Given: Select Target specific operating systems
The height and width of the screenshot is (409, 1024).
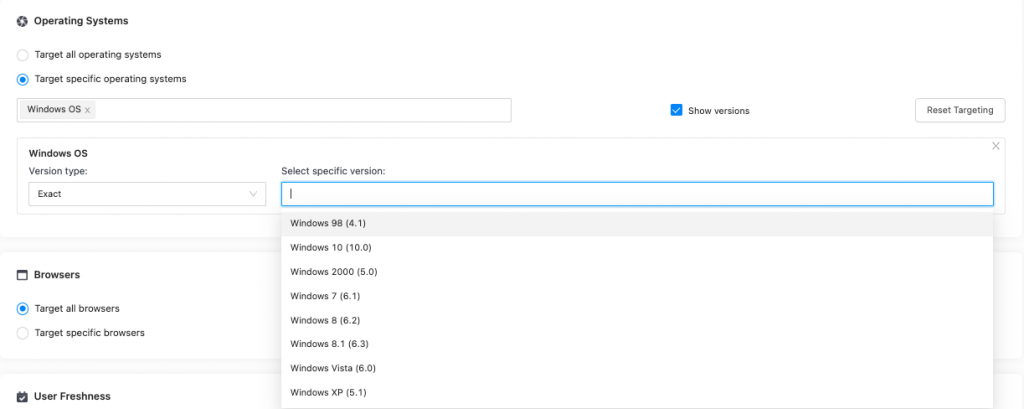Looking at the screenshot, I should (23, 79).
